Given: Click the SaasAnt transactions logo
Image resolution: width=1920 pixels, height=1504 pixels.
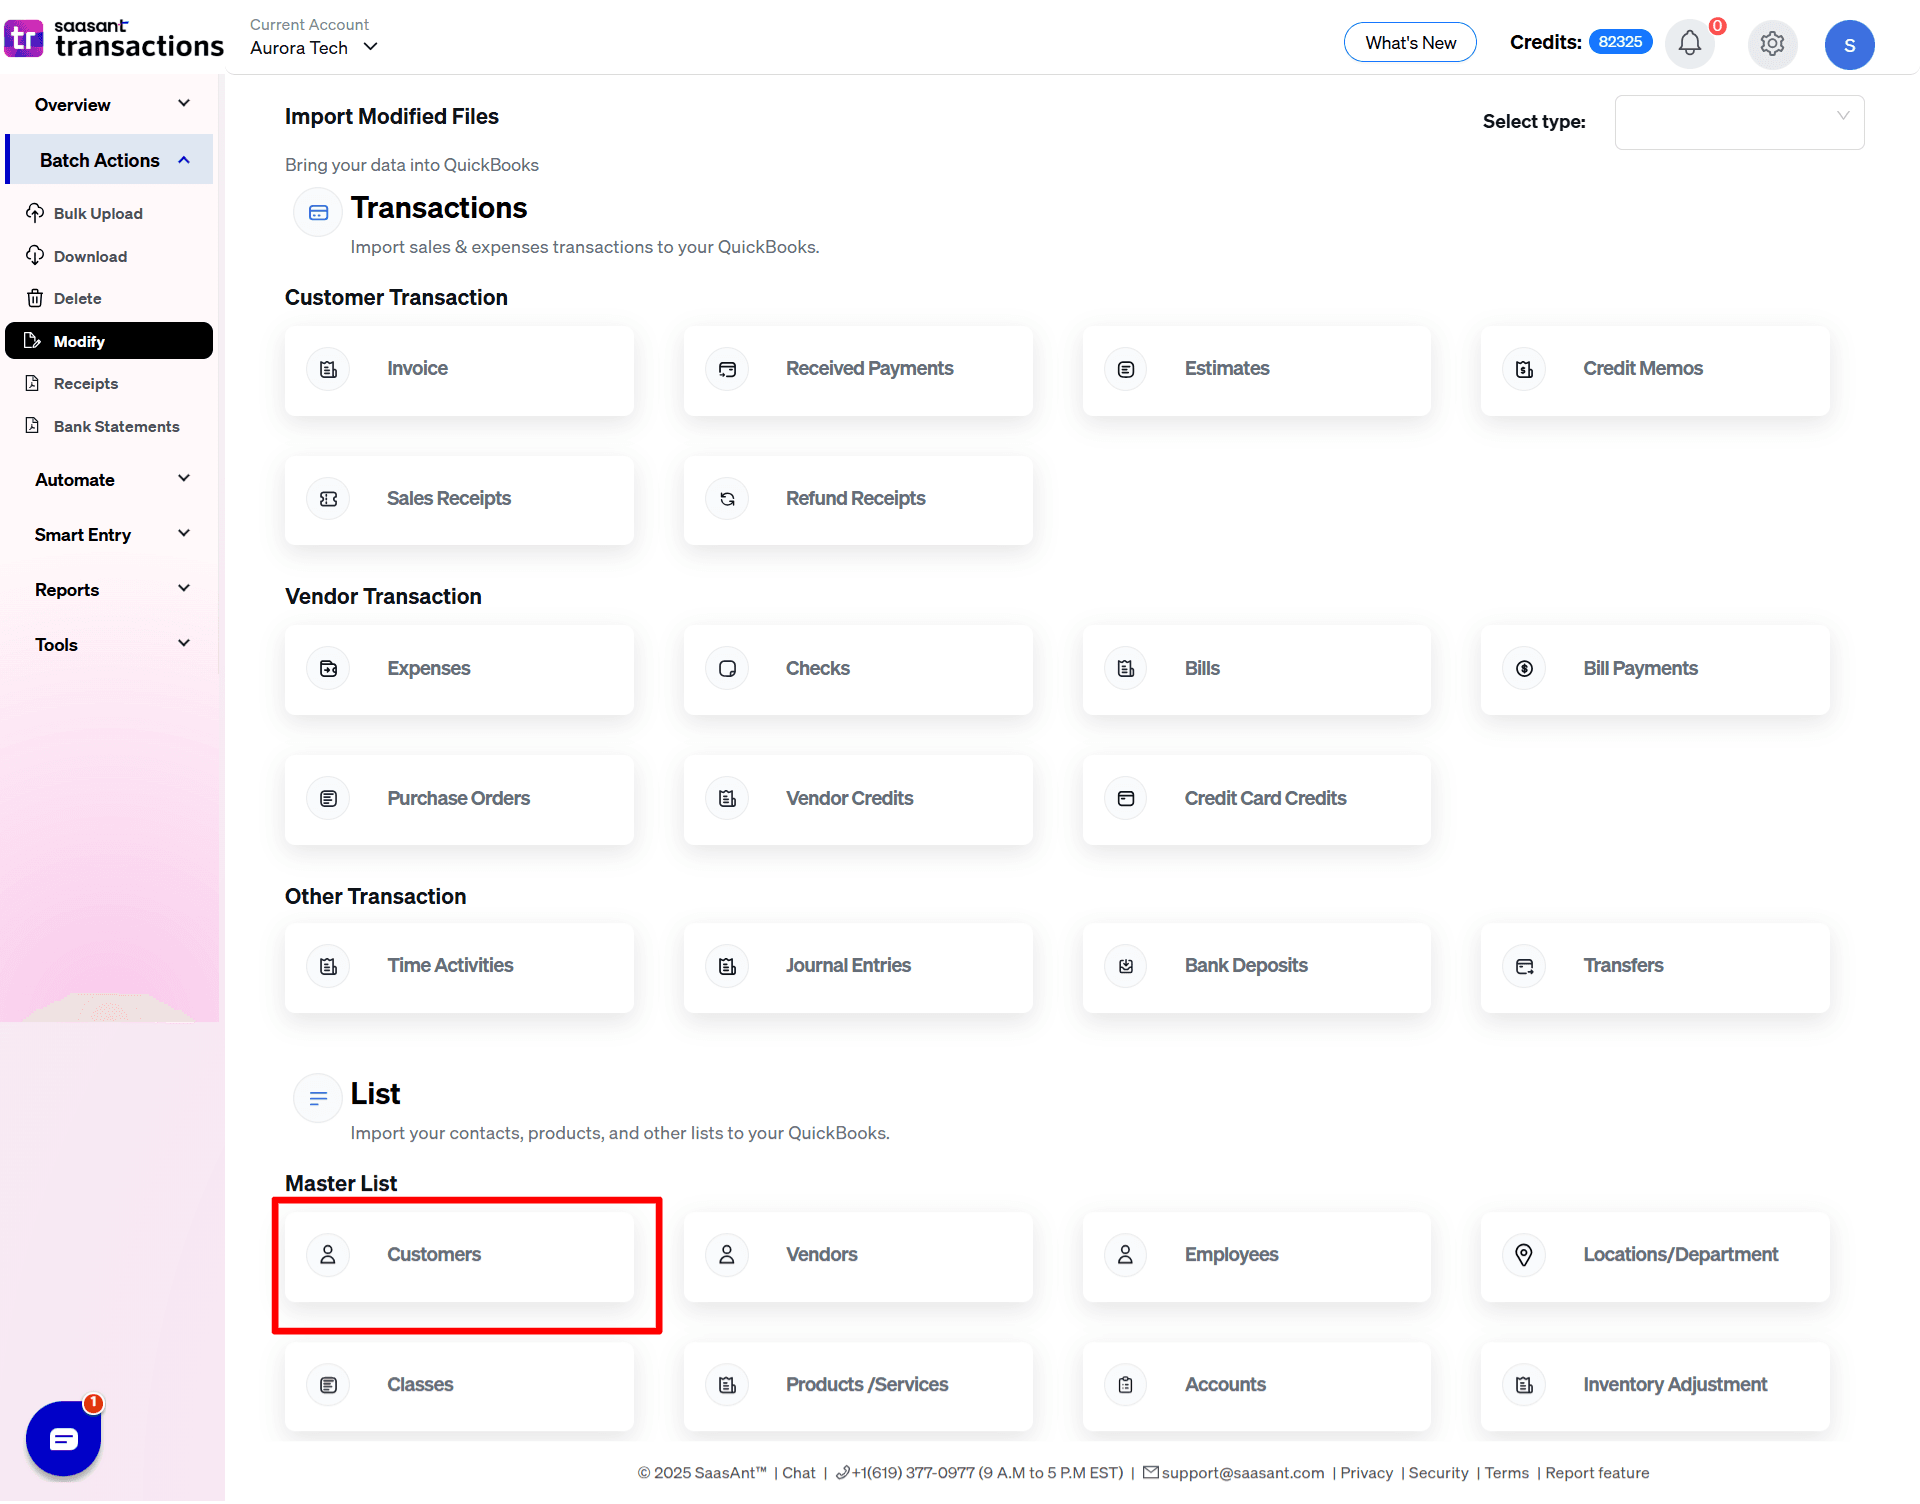Looking at the screenshot, I should 114,38.
